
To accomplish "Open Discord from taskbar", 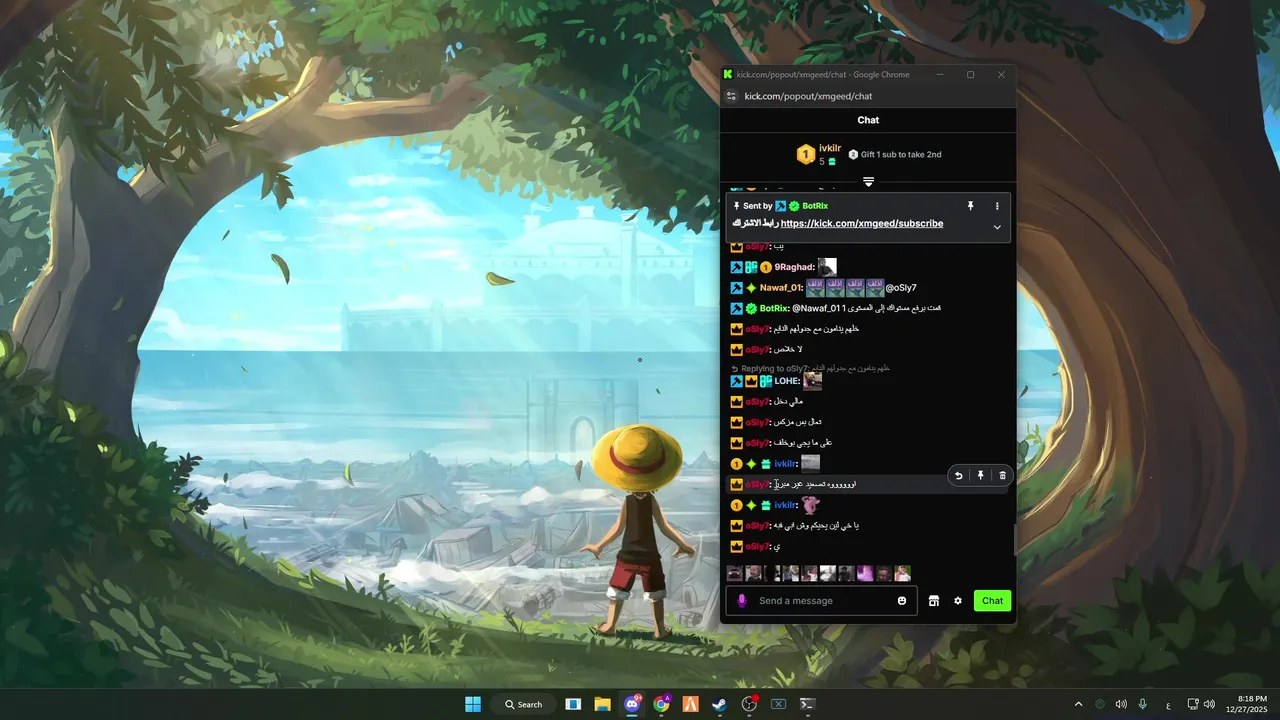I will (x=632, y=704).
